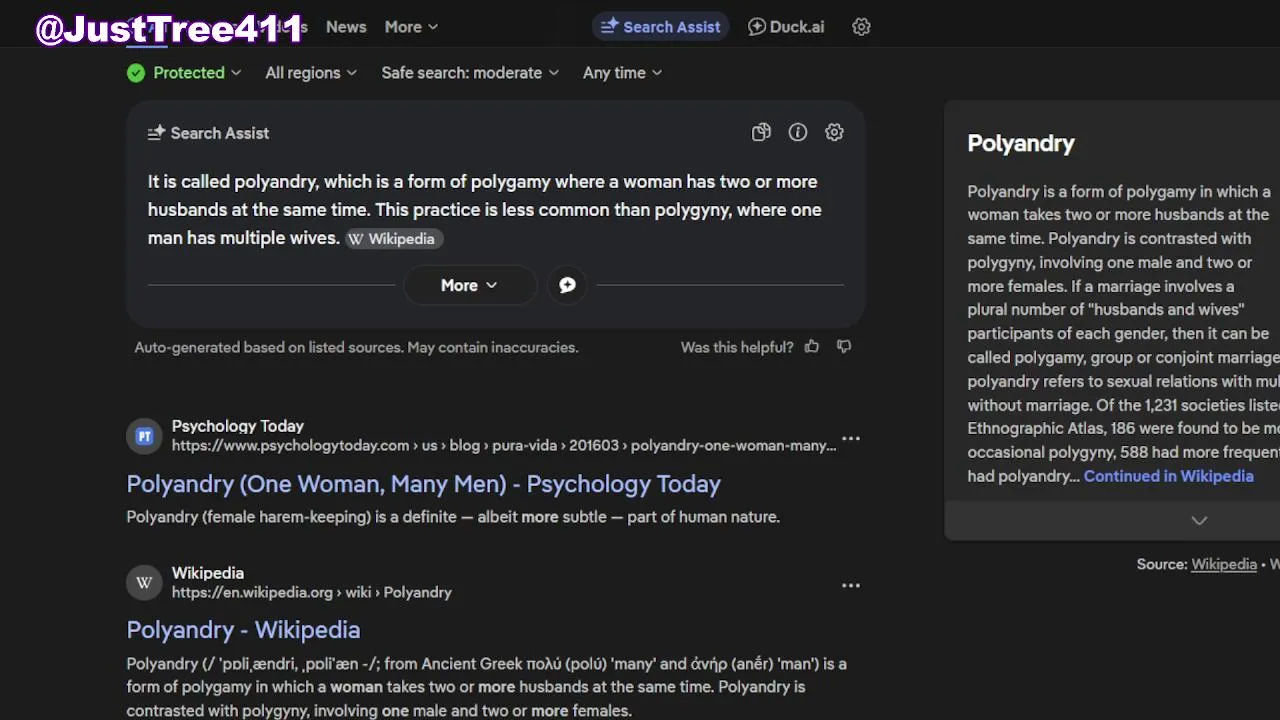The height and width of the screenshot is (720, 1280).
Task: Switch to the News tab
Action: coord(346,27)
